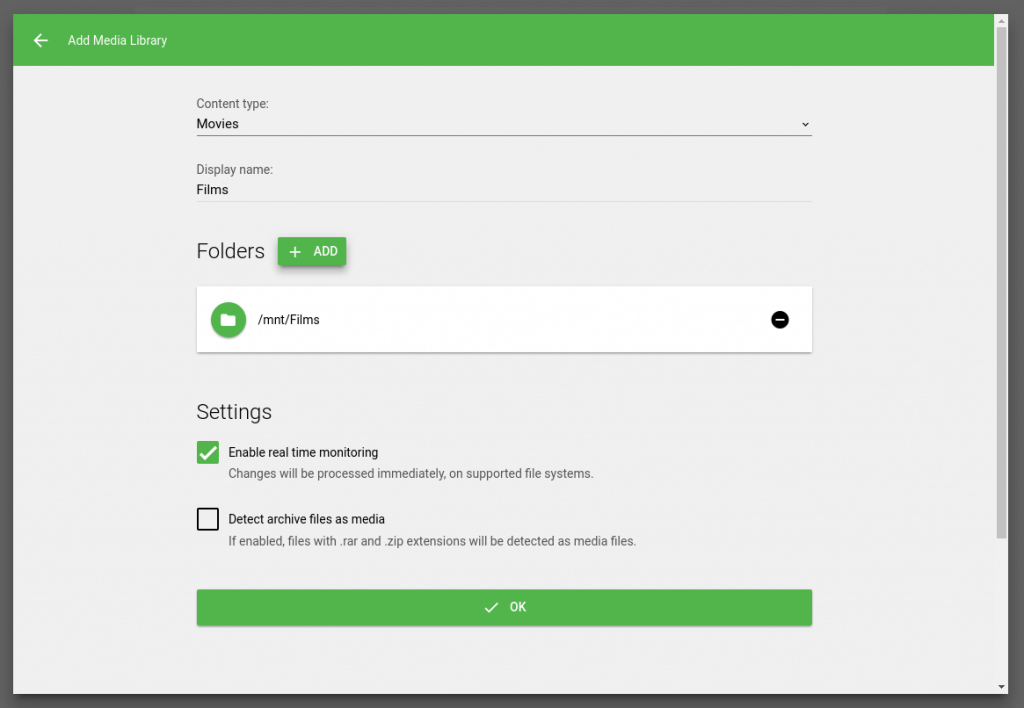Click the Folders section heading

click(231, 251)
